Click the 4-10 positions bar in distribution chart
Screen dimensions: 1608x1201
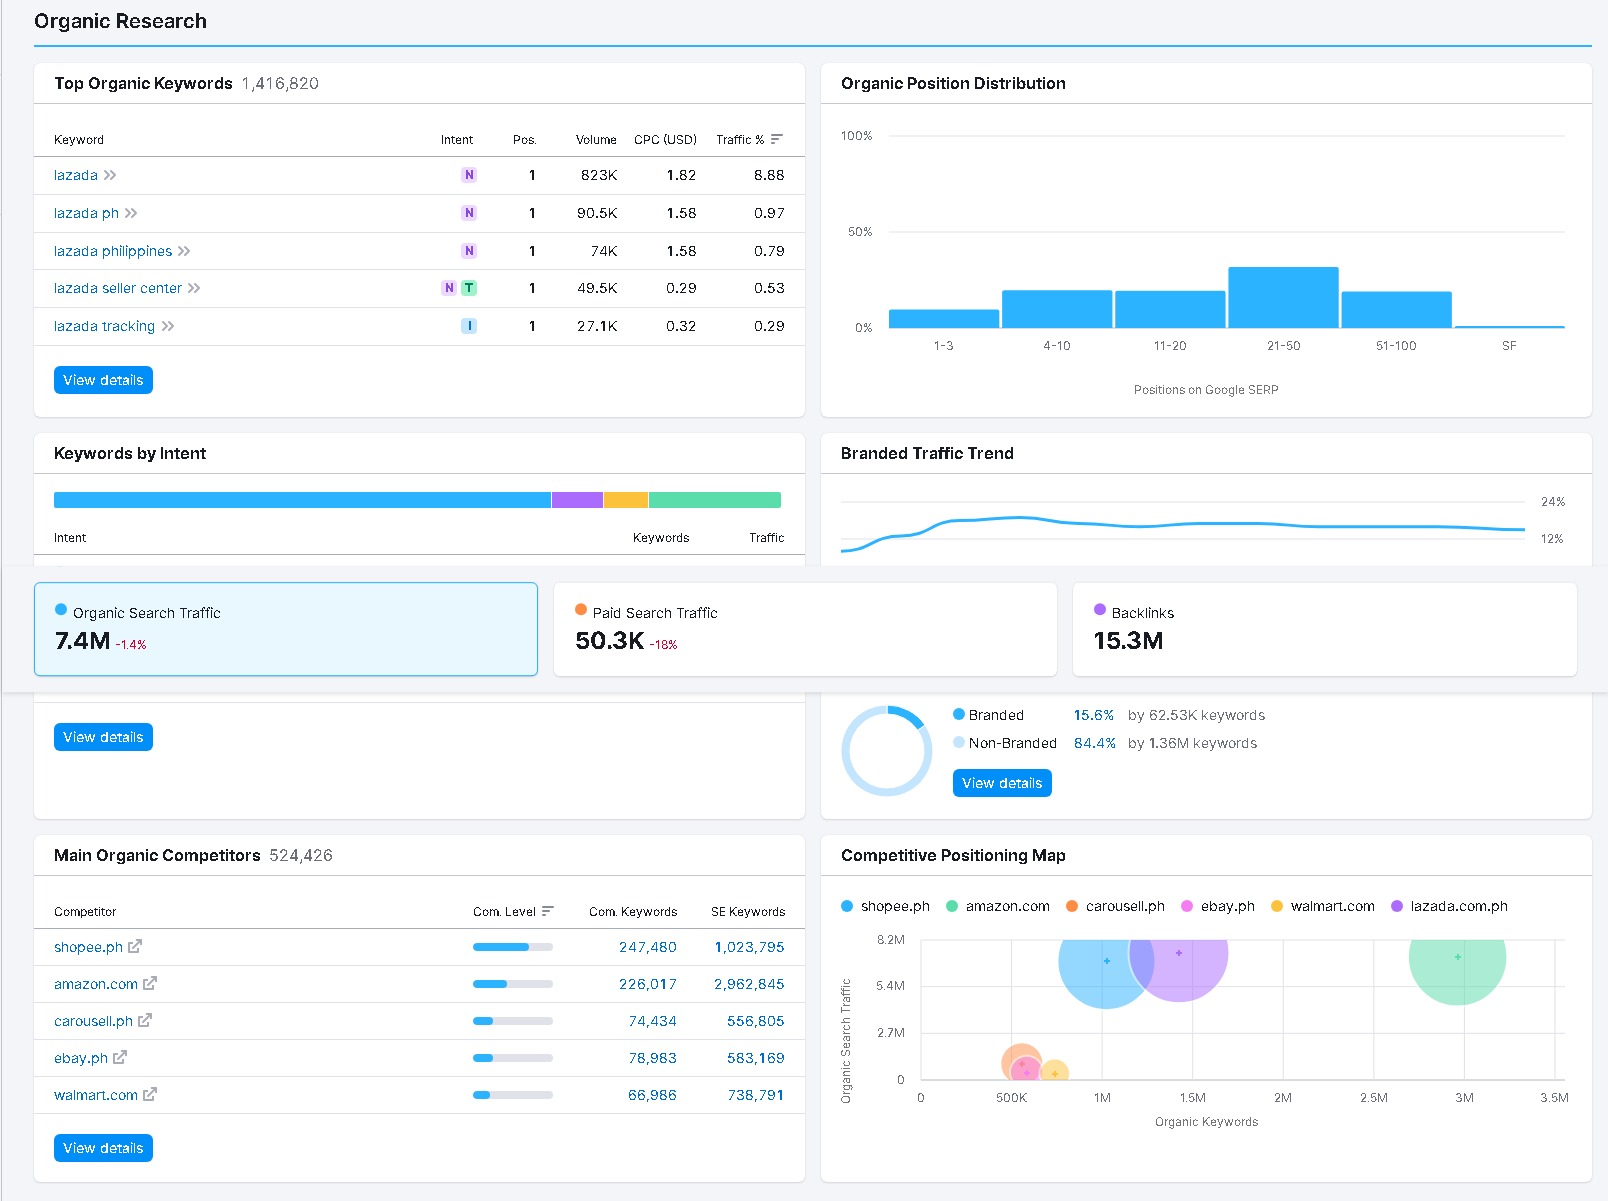point(1057,309)
